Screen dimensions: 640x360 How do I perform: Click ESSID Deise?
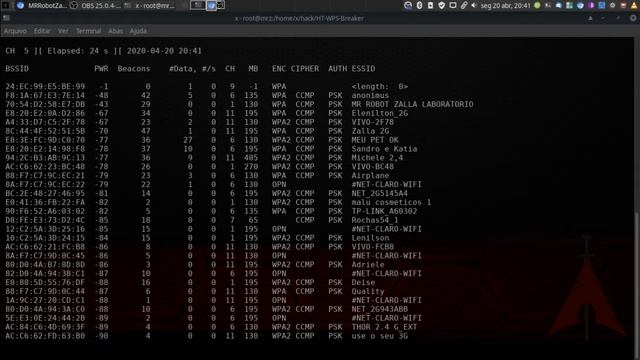[363, 282]
